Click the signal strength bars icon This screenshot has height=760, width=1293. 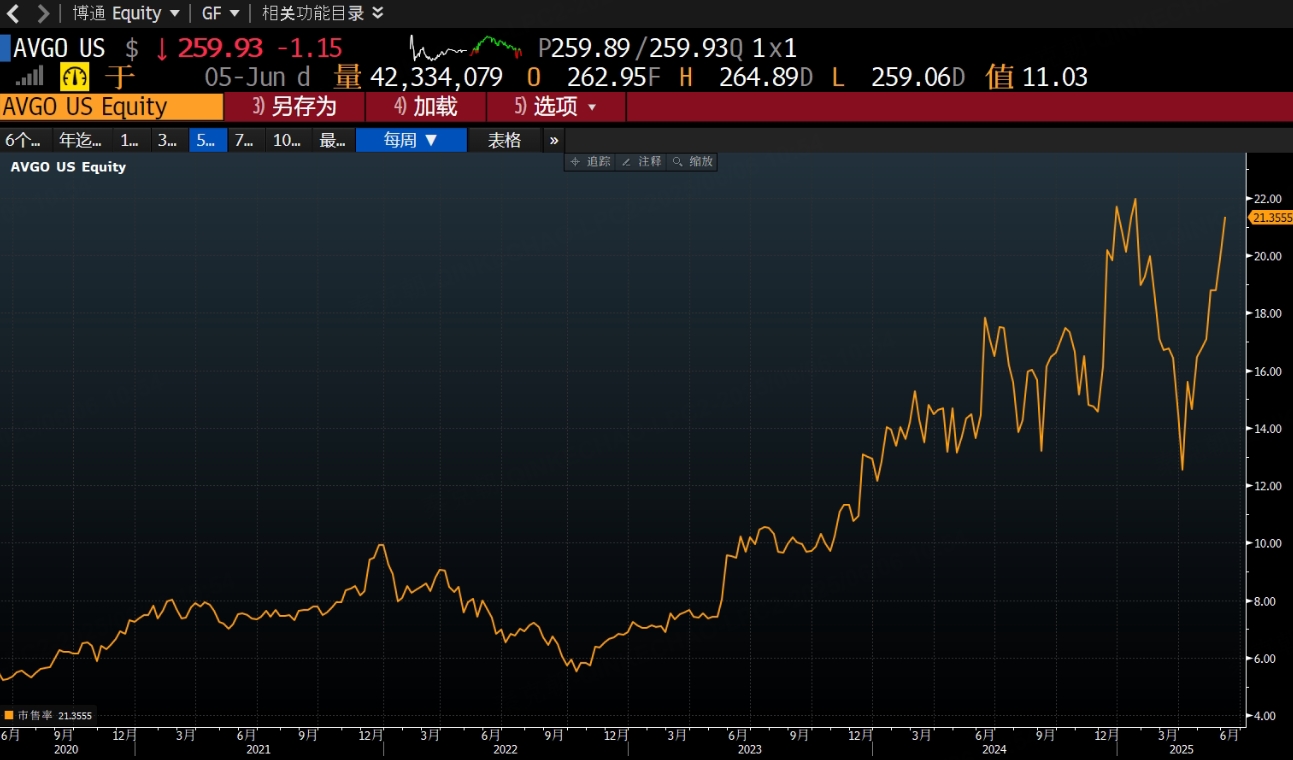coord(30,77)
